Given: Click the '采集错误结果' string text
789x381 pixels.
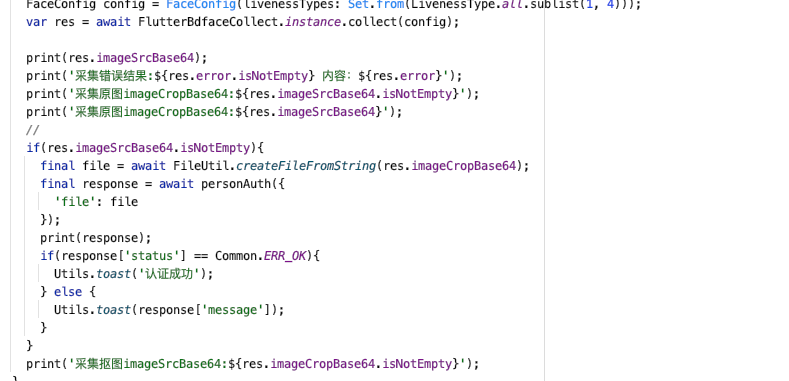Looking at the screenshot, I should pyautogui.click(x=112, y=76).
